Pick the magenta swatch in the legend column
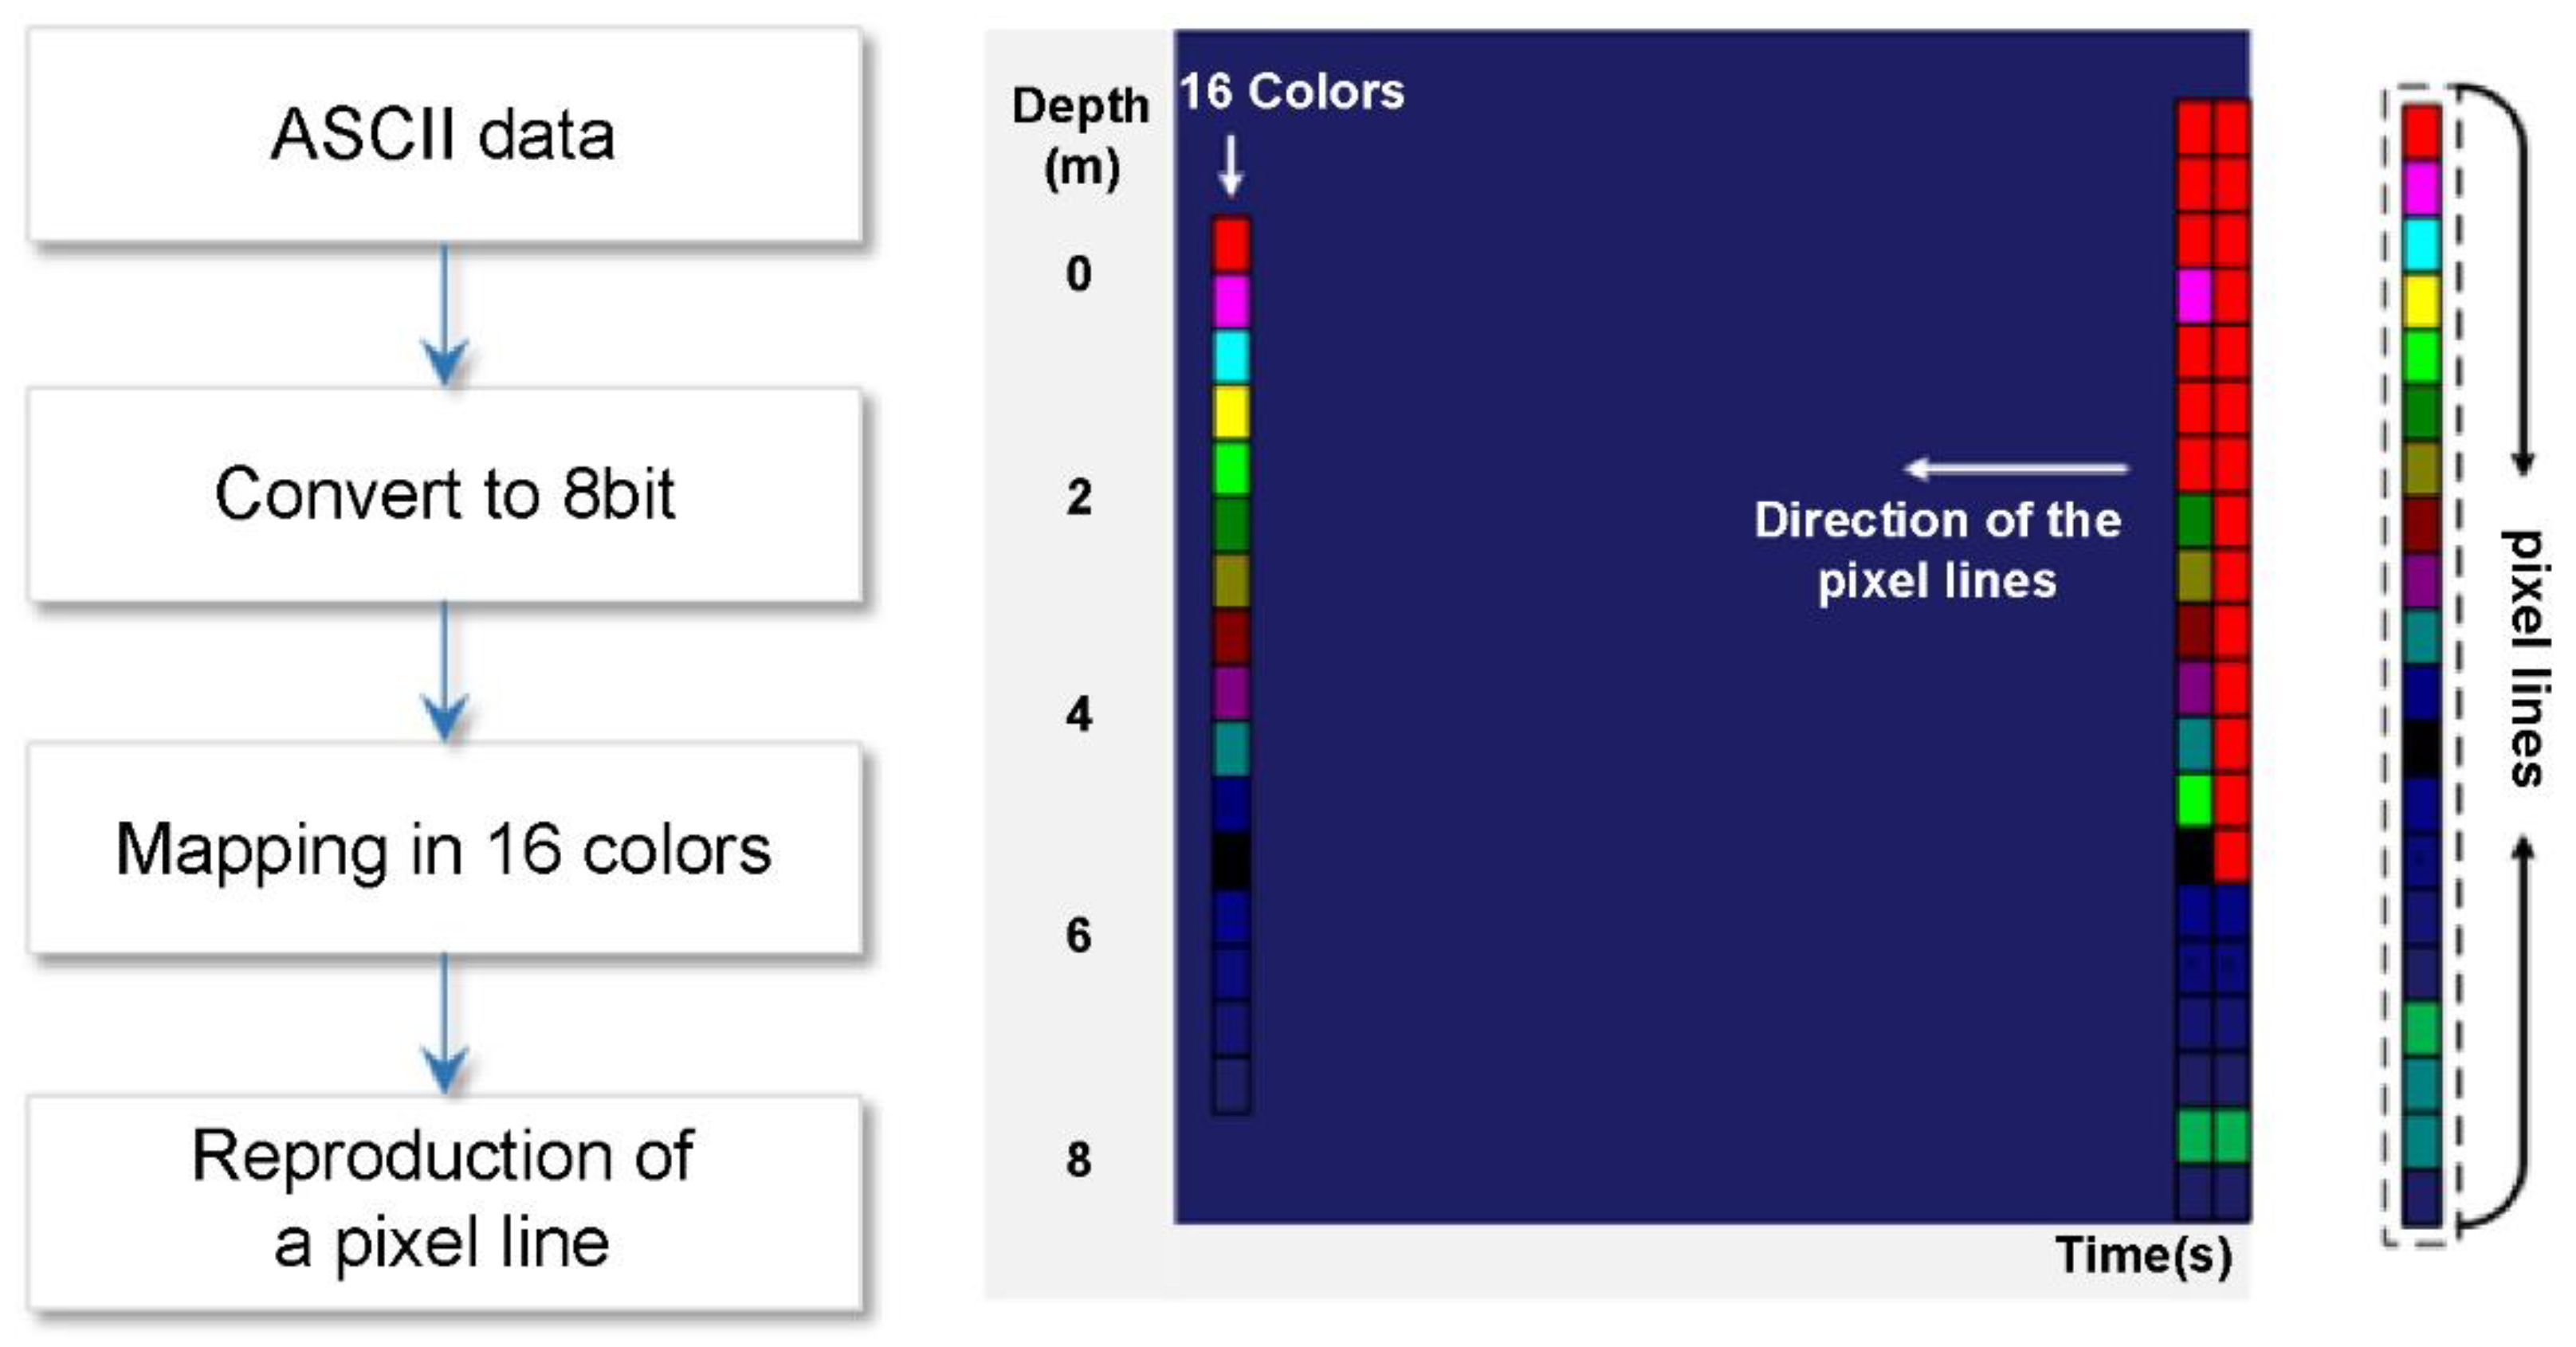 [1231, 301]
